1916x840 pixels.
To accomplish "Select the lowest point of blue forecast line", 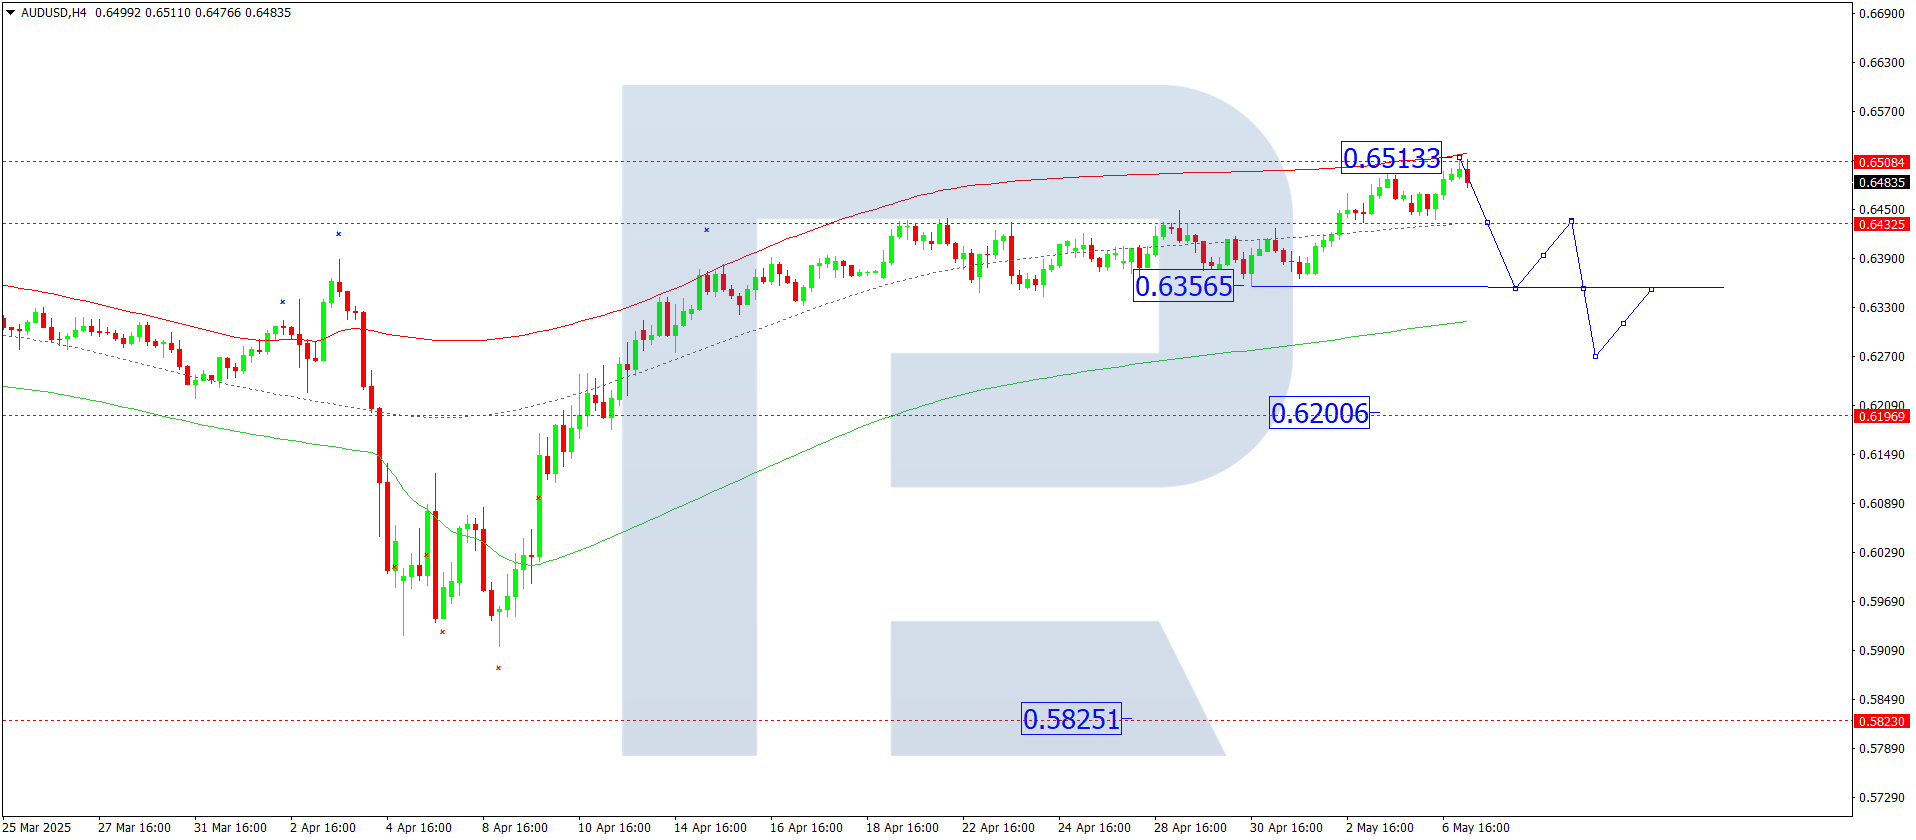I will point(1595,356).
